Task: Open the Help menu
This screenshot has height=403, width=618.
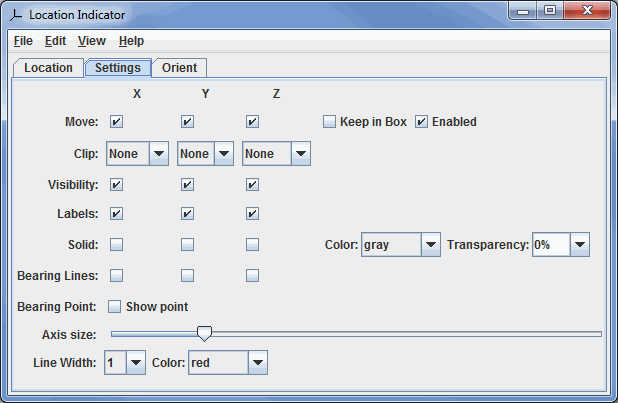Action: click(x=131, y=41)
